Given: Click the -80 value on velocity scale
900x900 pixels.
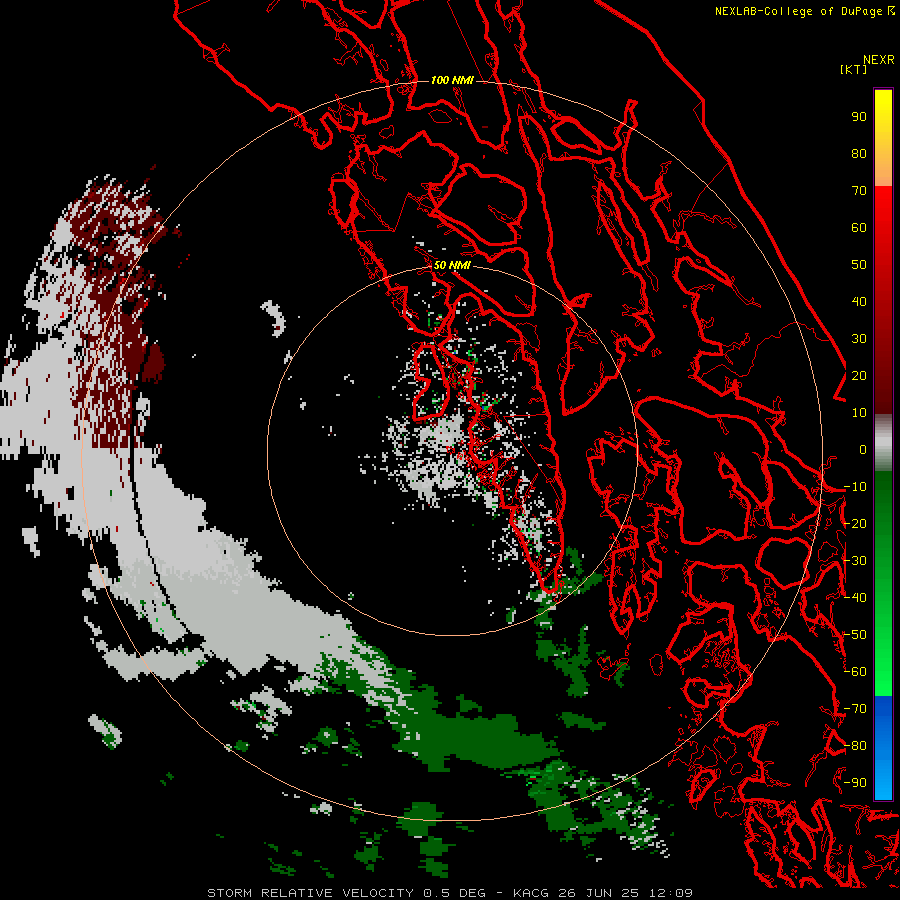Looking at the screenshot, I should click(855, 746).
